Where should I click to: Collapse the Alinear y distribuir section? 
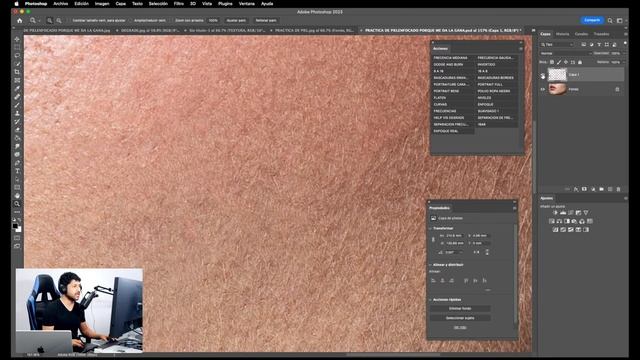tap(430, 265)
